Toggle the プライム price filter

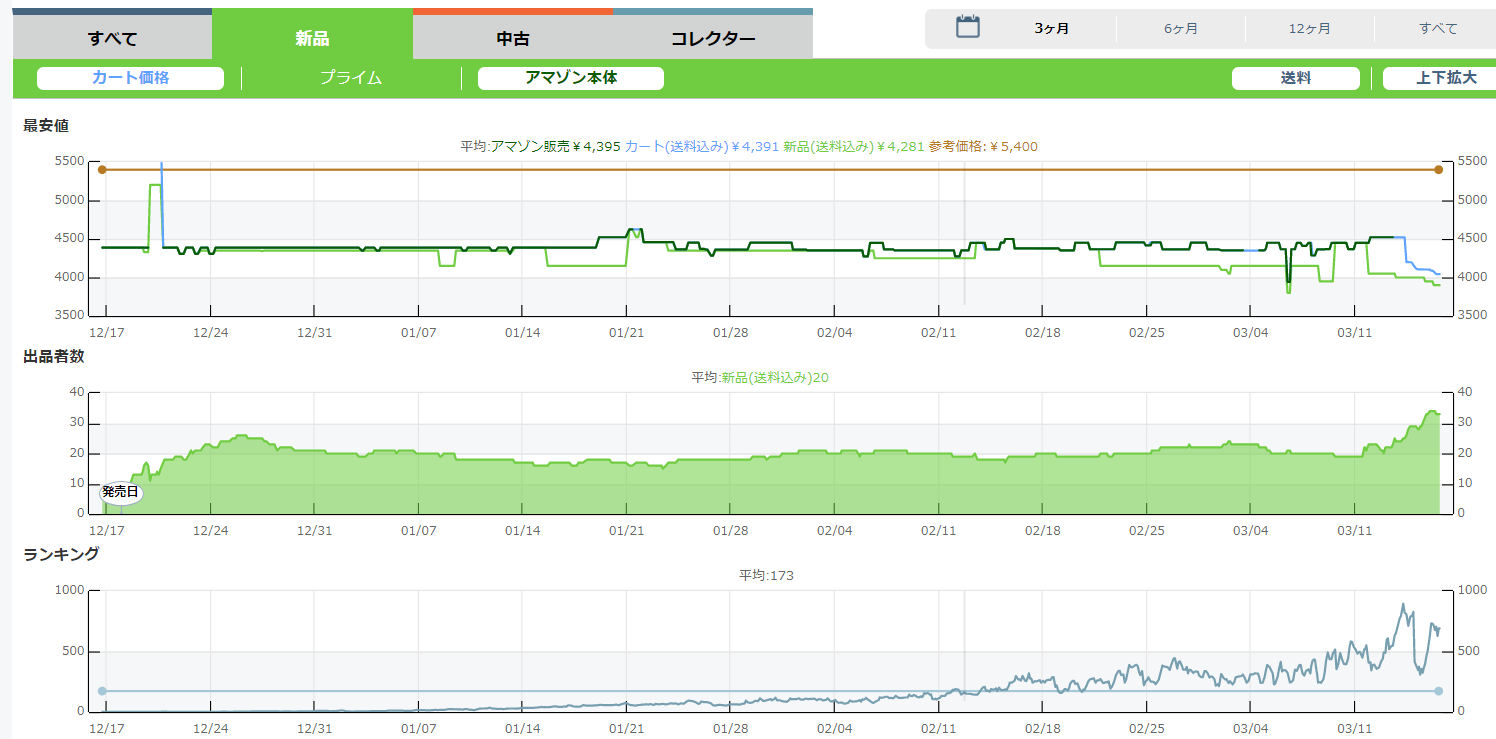351,78
